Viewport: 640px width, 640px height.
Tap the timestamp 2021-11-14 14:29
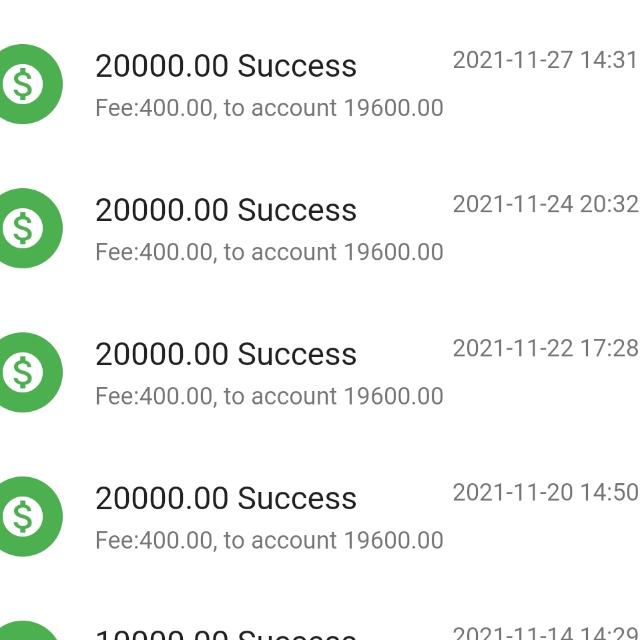(545, 633)
